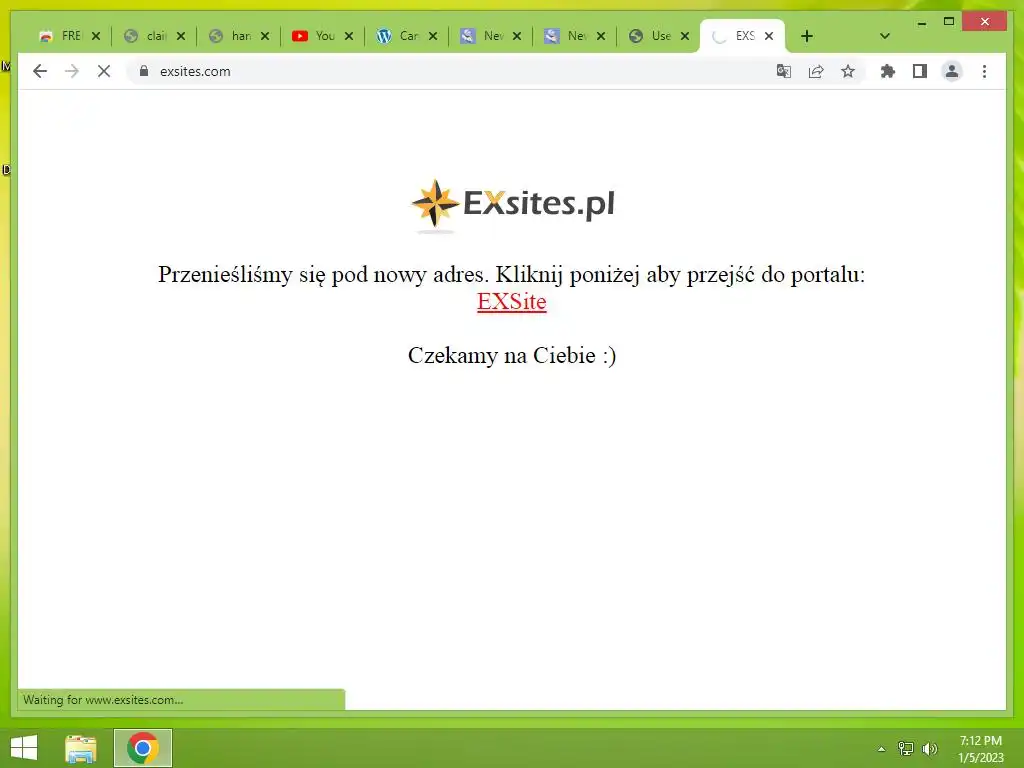Image resolution: width=1024 pixels, height=768 pixels.
Task: Show hidden system tray icons
Action: point(882,749)
